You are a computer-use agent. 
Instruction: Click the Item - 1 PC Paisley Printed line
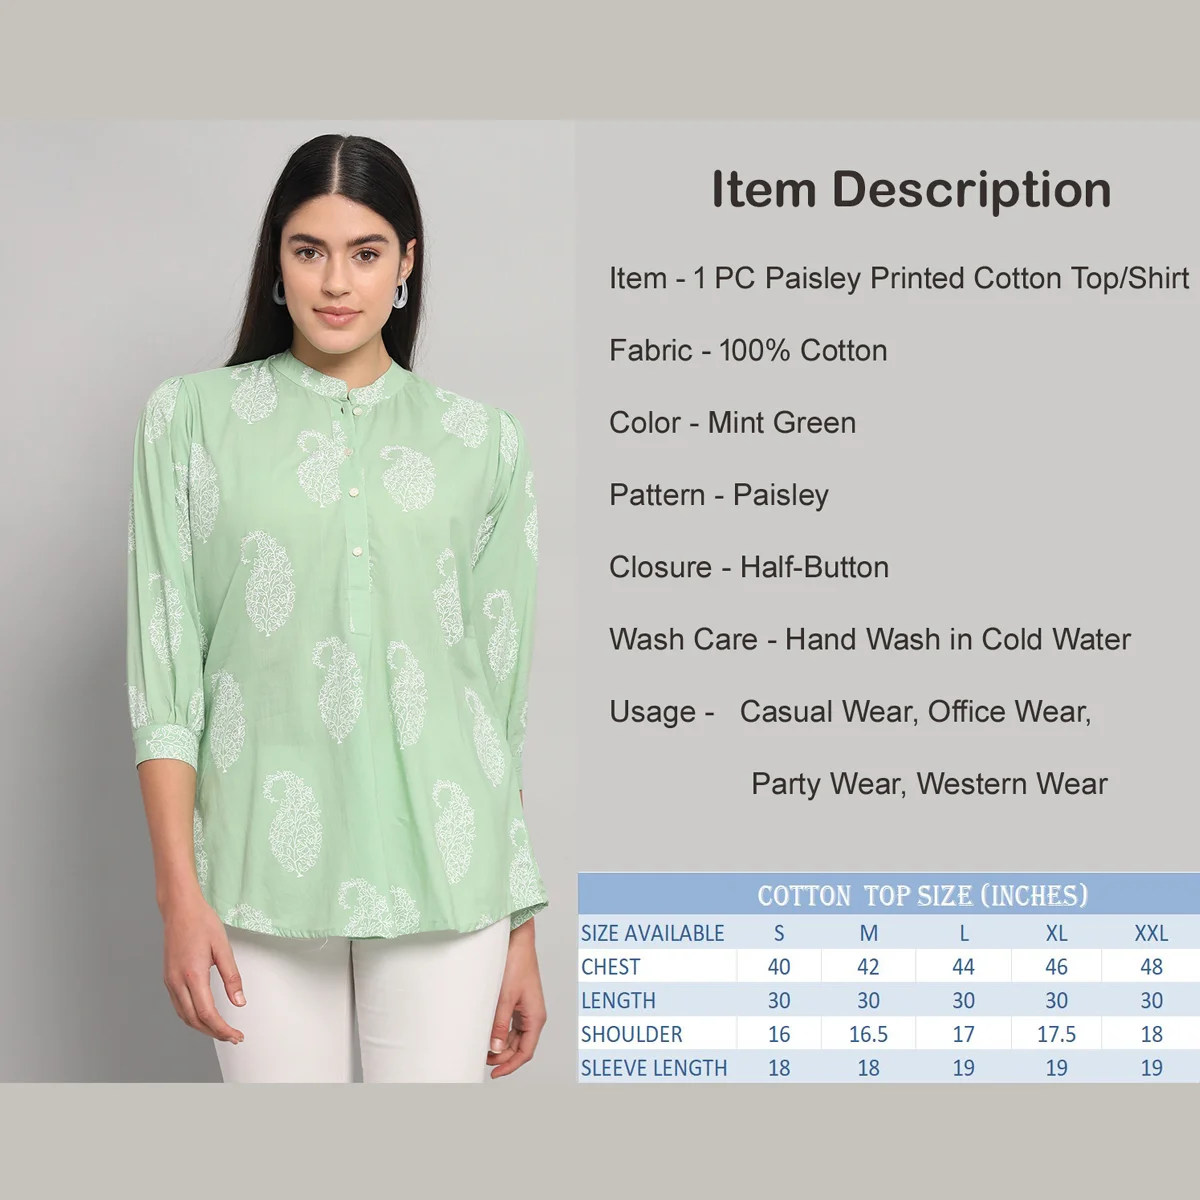pyautogui.click(x=899, y=278)
